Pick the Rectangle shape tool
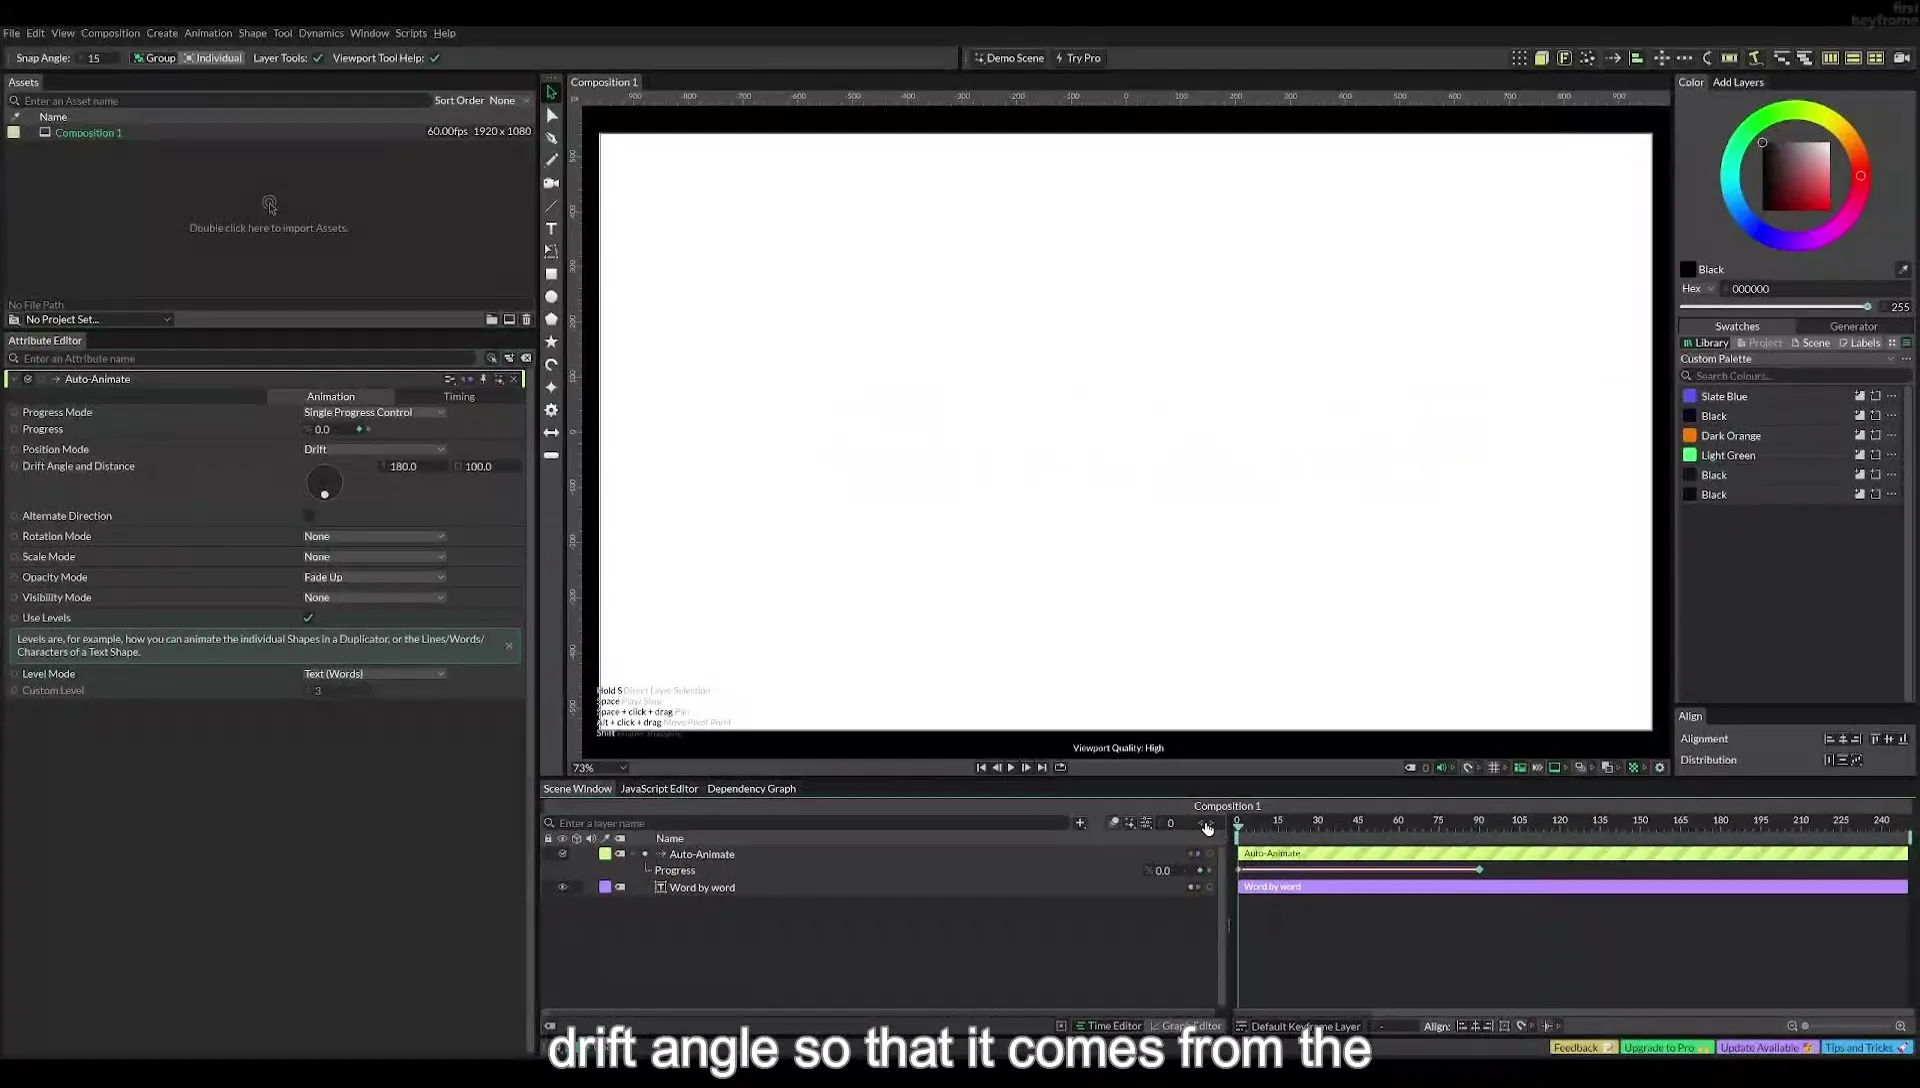This screenshot has width=1920, height=1088. (551, 274)
